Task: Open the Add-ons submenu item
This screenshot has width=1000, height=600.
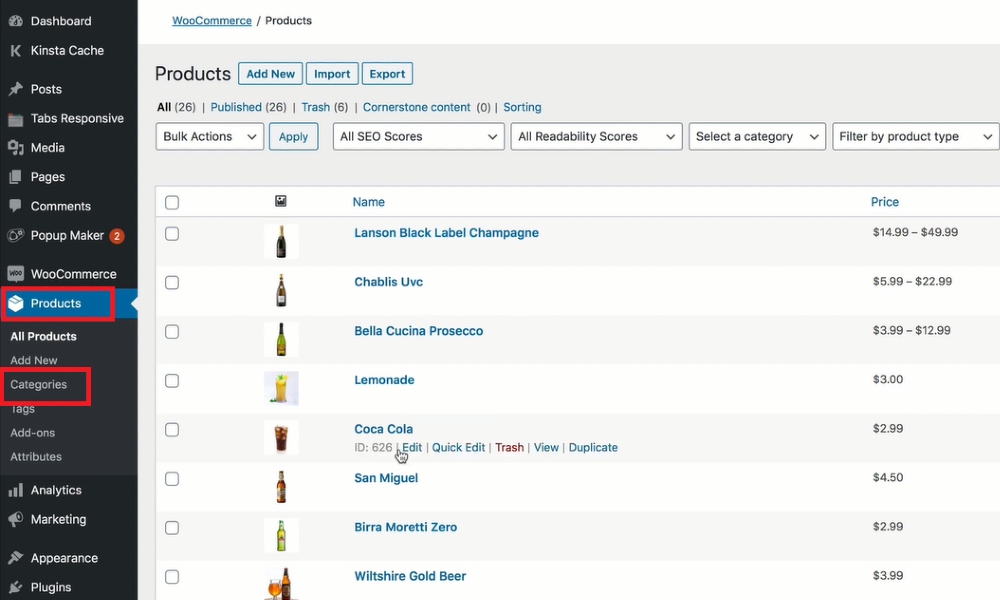Action: click(x=33, y=433)
